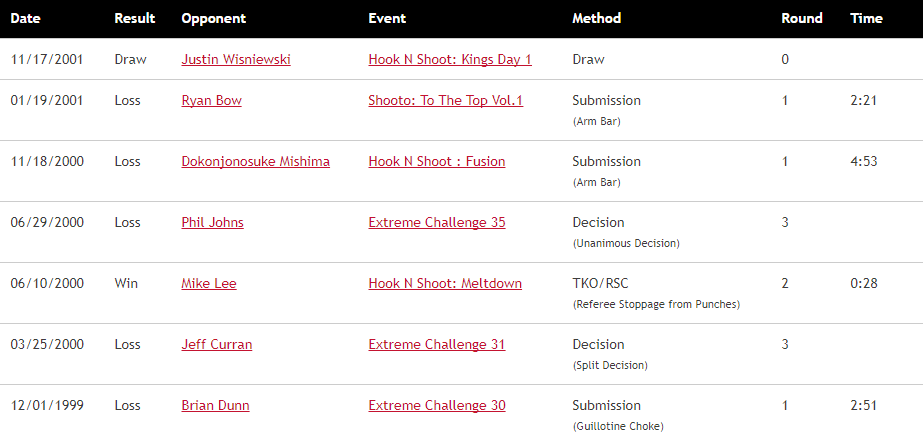Open Brian Dunn fighter link

(215, 405)
